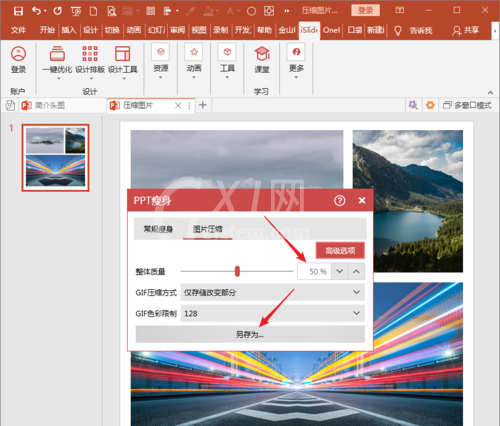Click the 高级选项 advanced options button
This screenshot has height=426, width=500.
coord(340,251)
